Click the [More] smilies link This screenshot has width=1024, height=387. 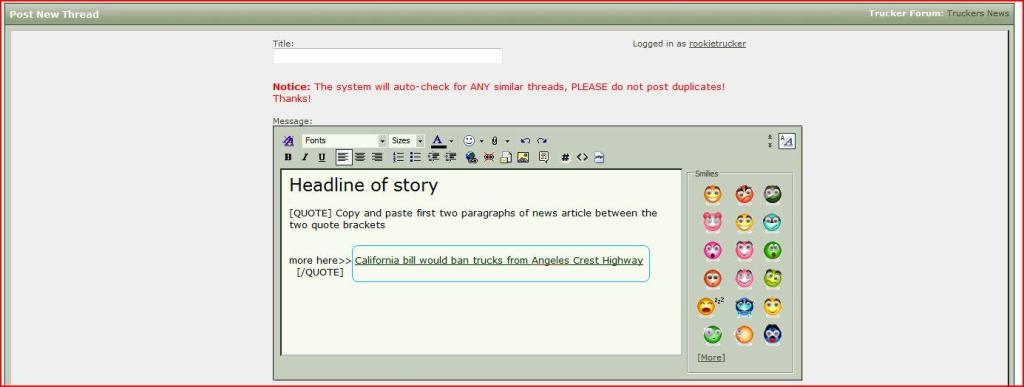coord(711,358)
